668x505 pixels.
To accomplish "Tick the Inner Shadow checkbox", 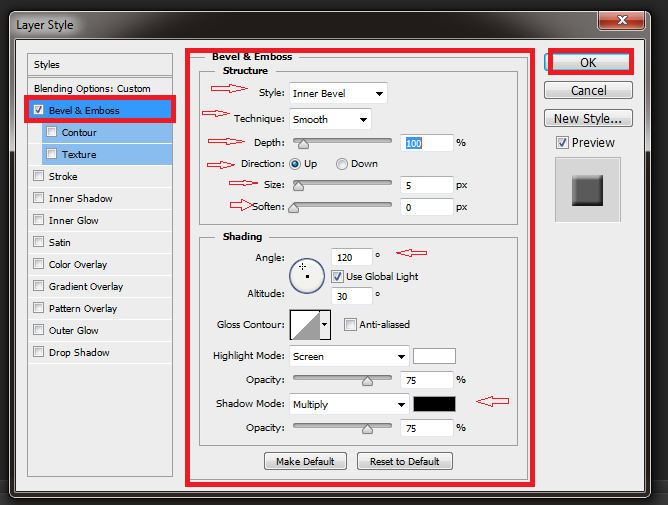I will pos(38,198).
